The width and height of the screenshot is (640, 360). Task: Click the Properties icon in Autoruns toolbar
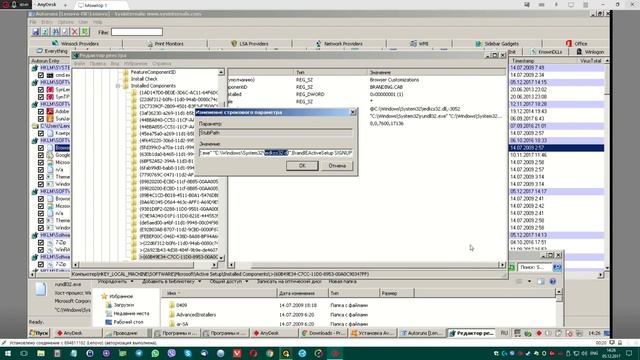tap(65, 32)
